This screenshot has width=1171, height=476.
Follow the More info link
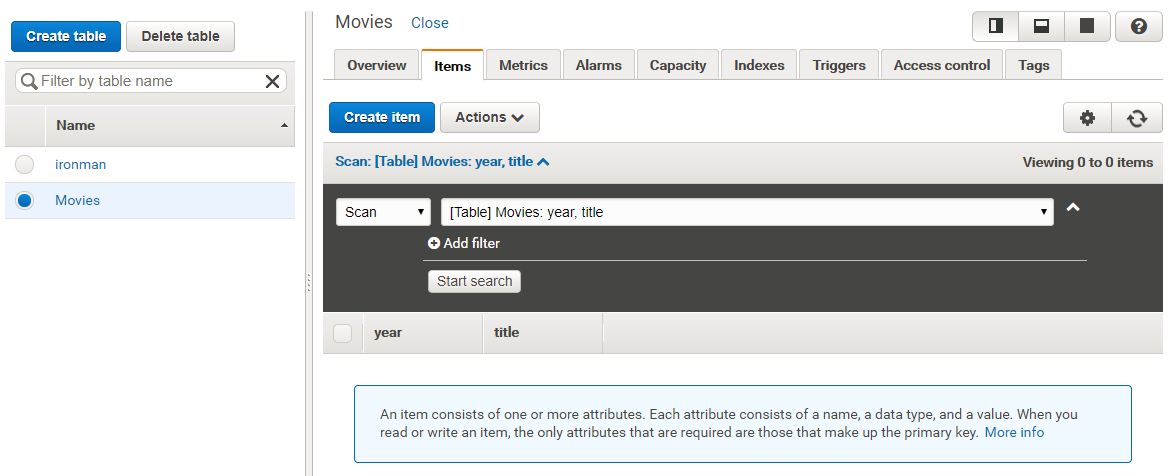coord(1014,432)
